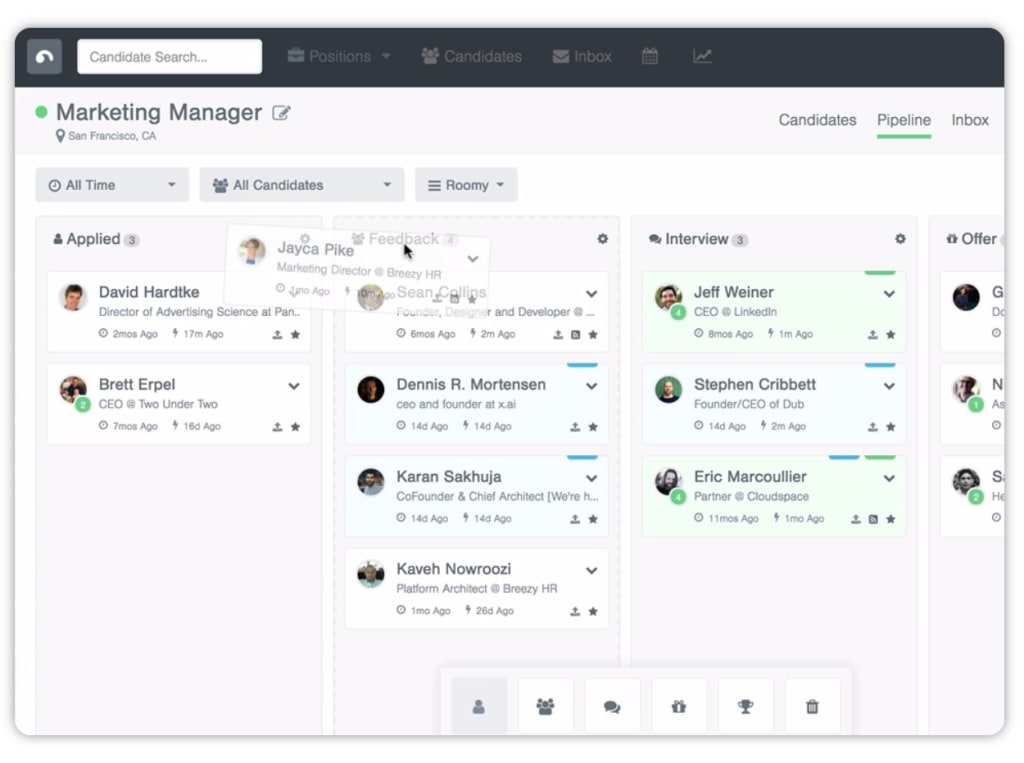Expand Kaveh Nowroozi's card chevron
Image resolution: width=1024 pixels, height=763 pixels.
(592, 570)
